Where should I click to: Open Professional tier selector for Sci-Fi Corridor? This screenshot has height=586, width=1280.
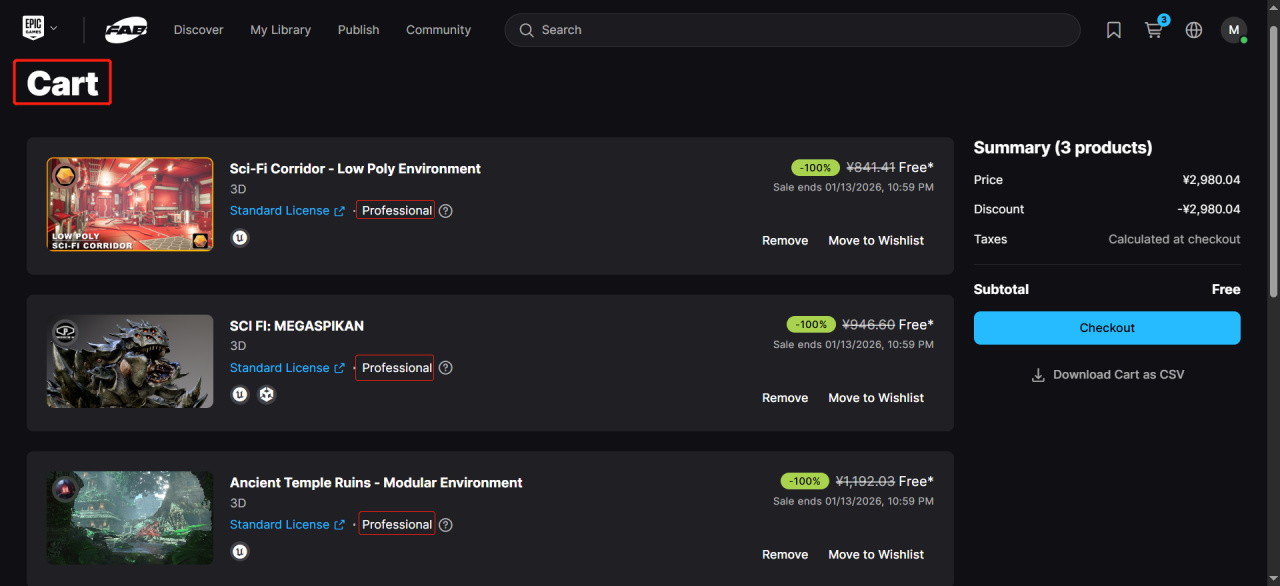click(x=396, y=211)
